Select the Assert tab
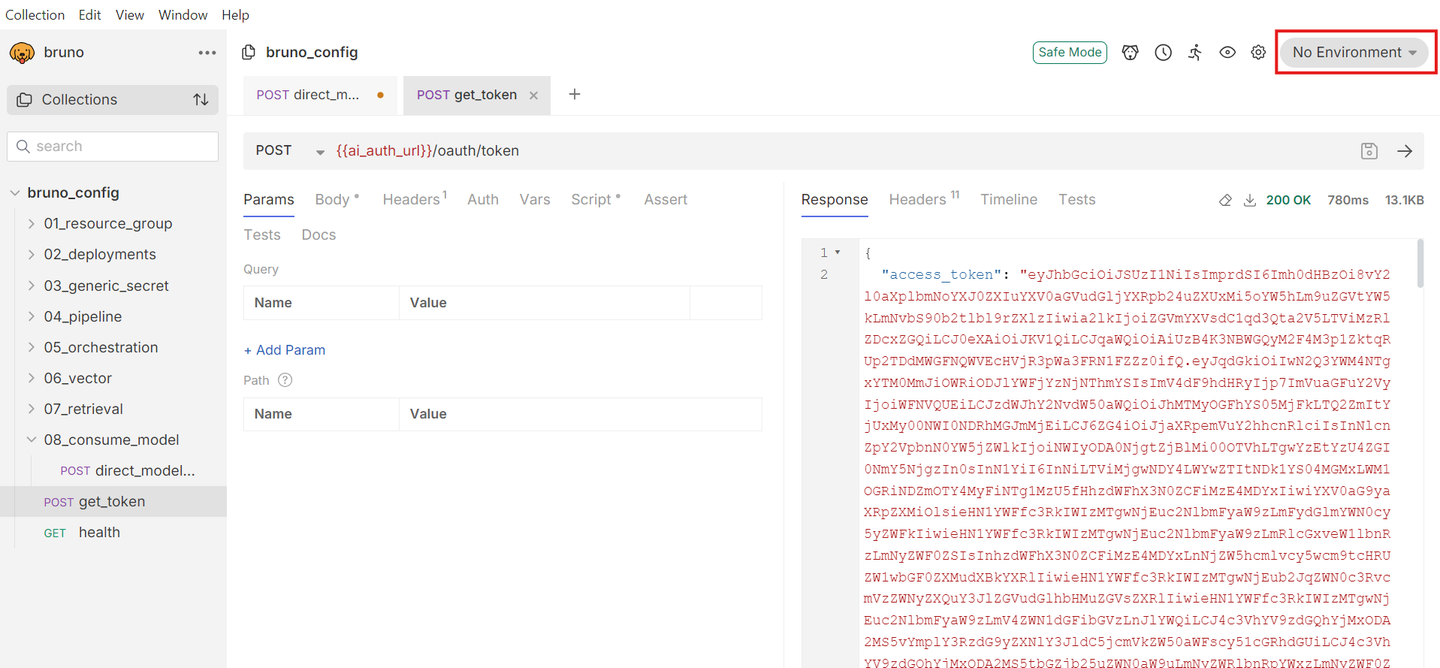This screenshot has width=1440, height=668. 666,200
